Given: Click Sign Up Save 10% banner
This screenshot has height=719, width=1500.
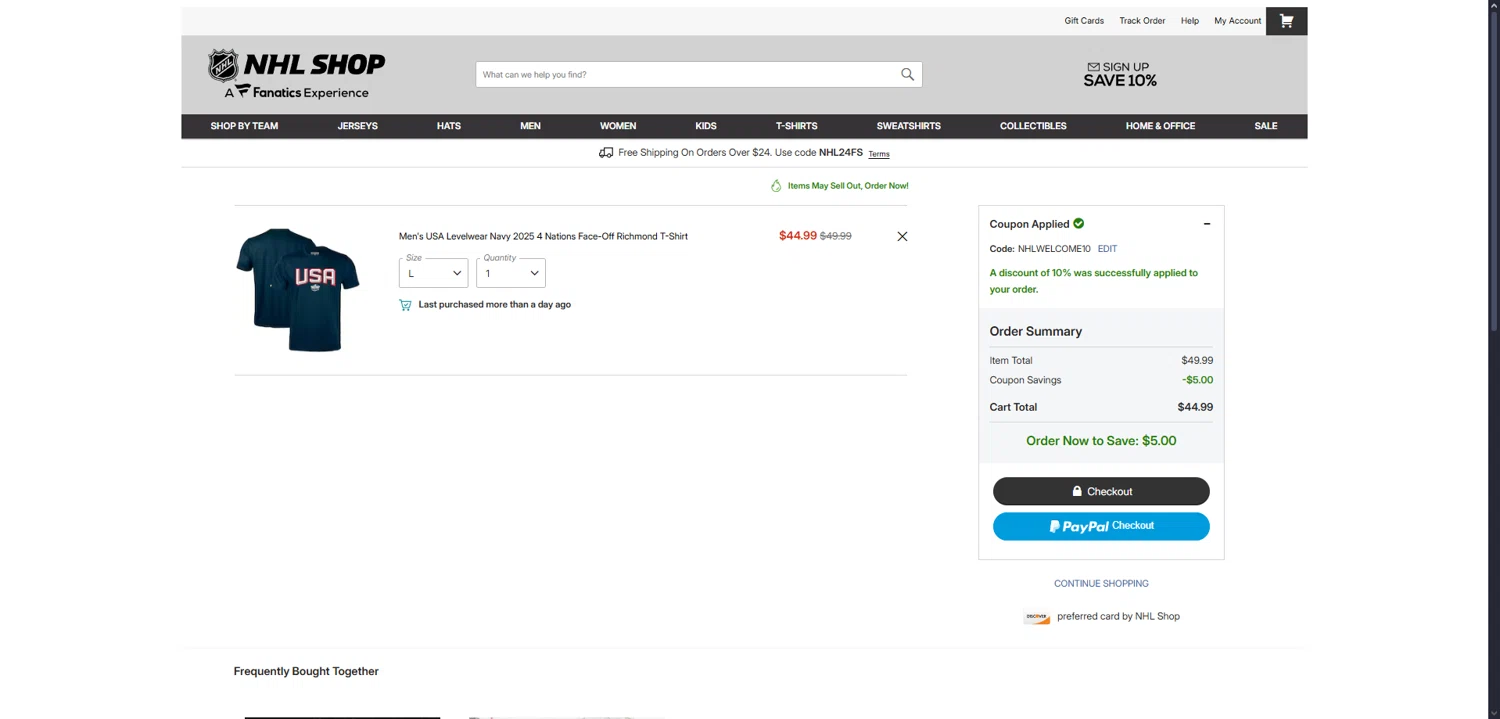Looking at the screenshot, I should click(x=1120, y=74).
